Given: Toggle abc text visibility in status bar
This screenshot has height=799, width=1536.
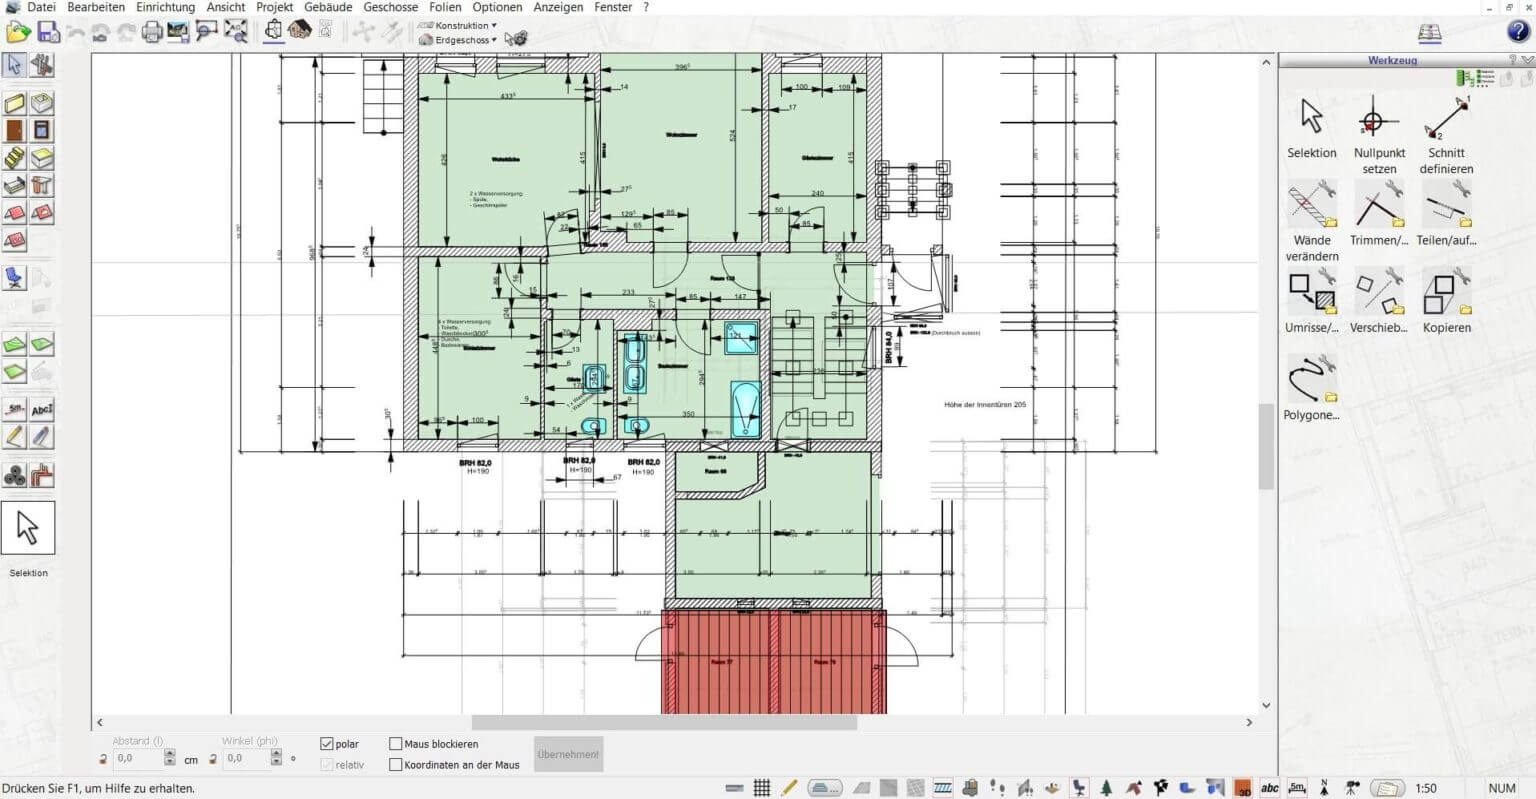Looking at the screenshot, I should pos(1270,788).
